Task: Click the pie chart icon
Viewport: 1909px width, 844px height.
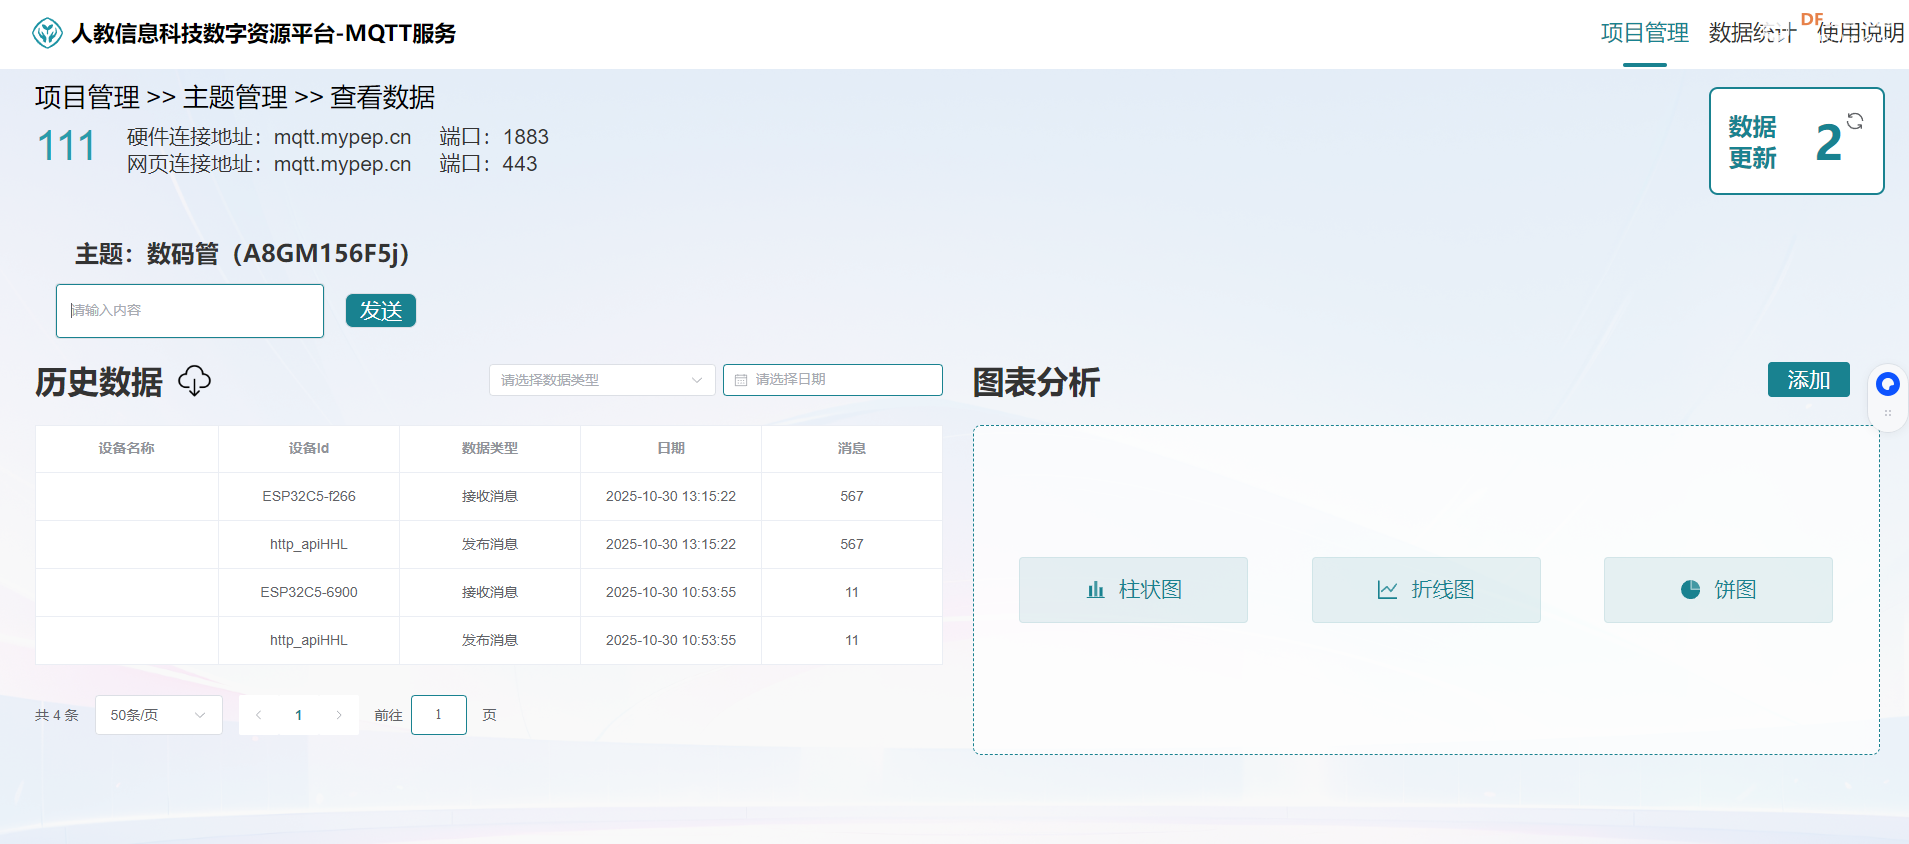Action: click(1690, 590)
